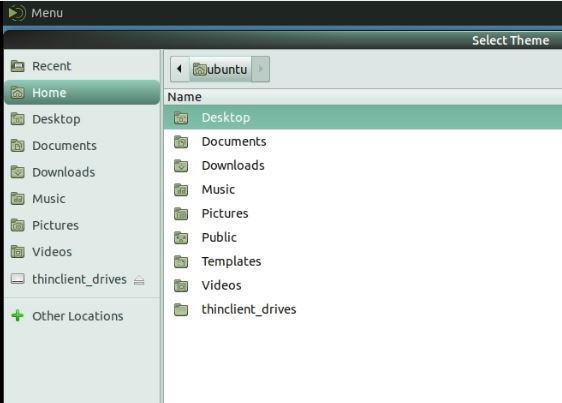Sort by the Name column header
This screenshot has width=562, height=403.
click(x=363, y=97)
